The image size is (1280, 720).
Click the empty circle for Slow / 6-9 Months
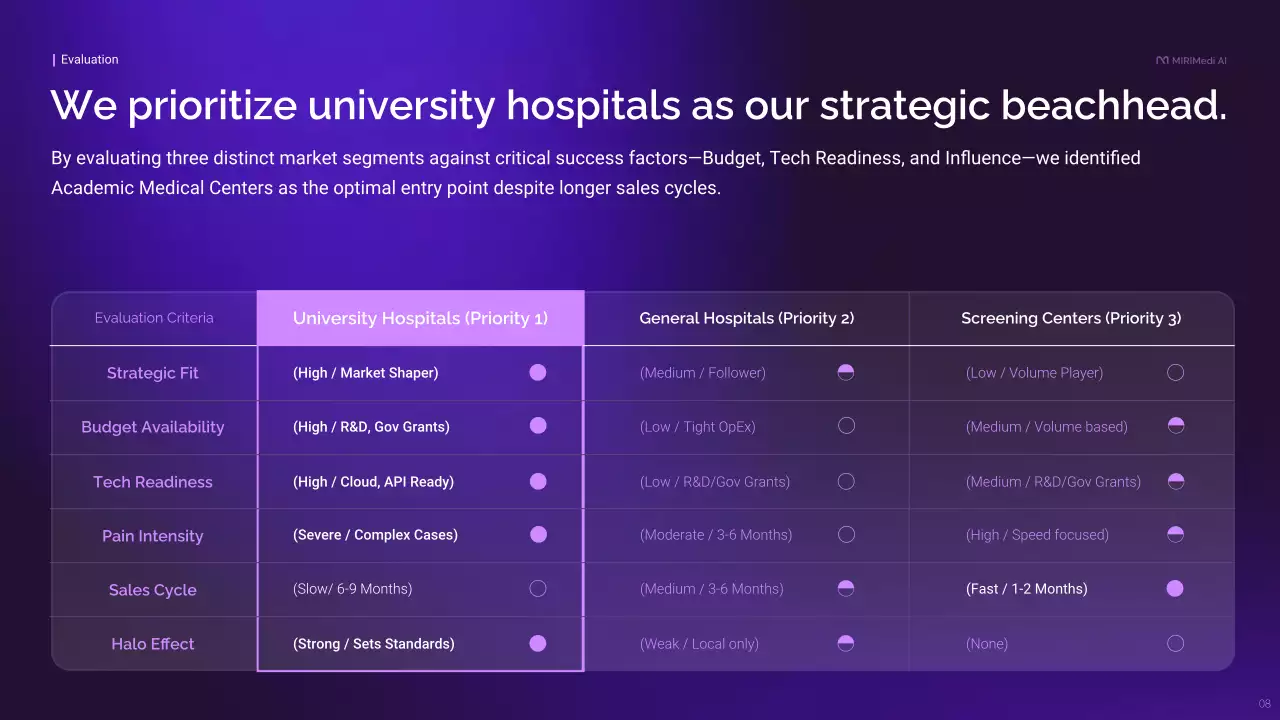538,589
